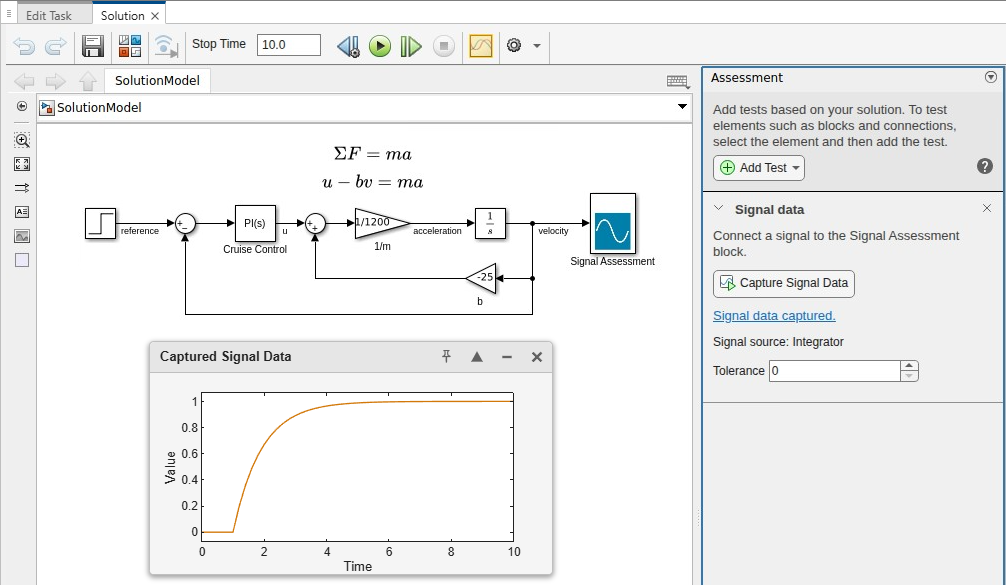Save the SolutionModel
The height and width of the screenshot is (585, 1006).
click(92, 45)
